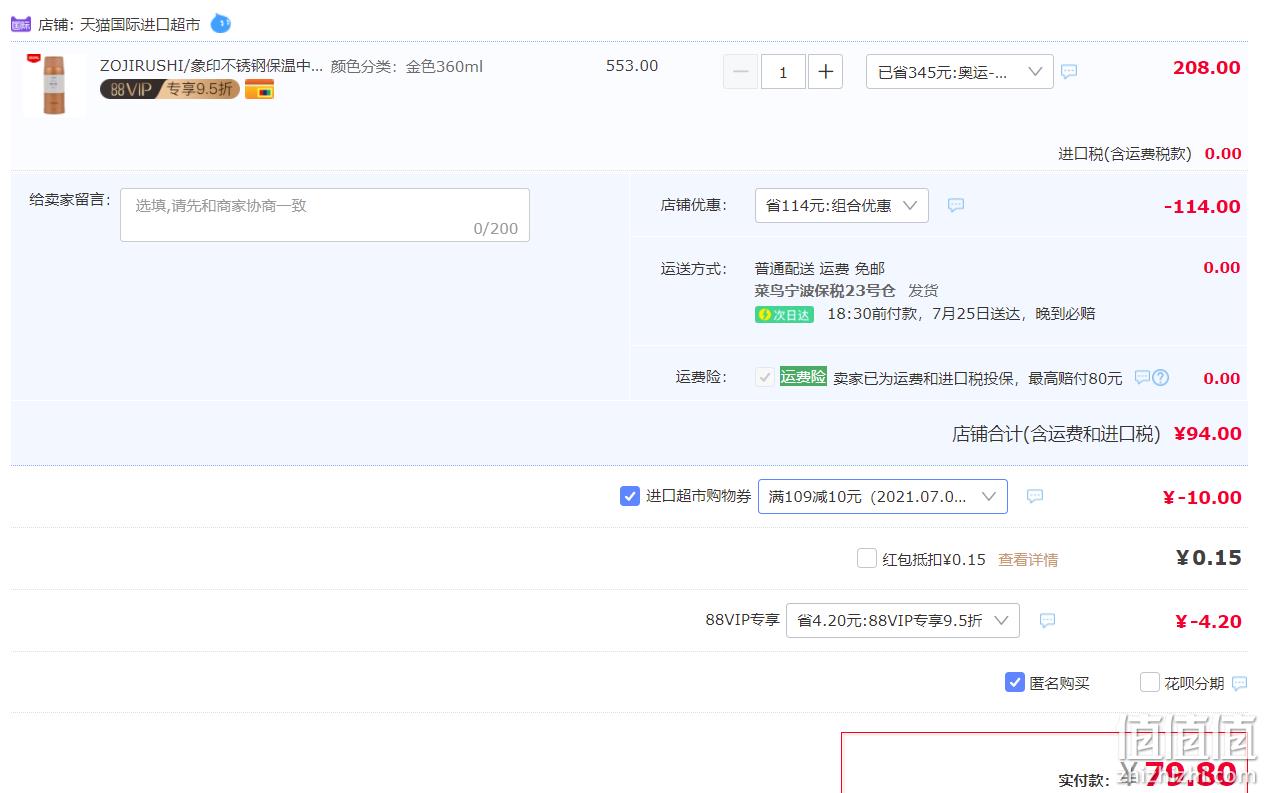Click the ¥-4.20 88VIP discount amount

pos(1208,622)
